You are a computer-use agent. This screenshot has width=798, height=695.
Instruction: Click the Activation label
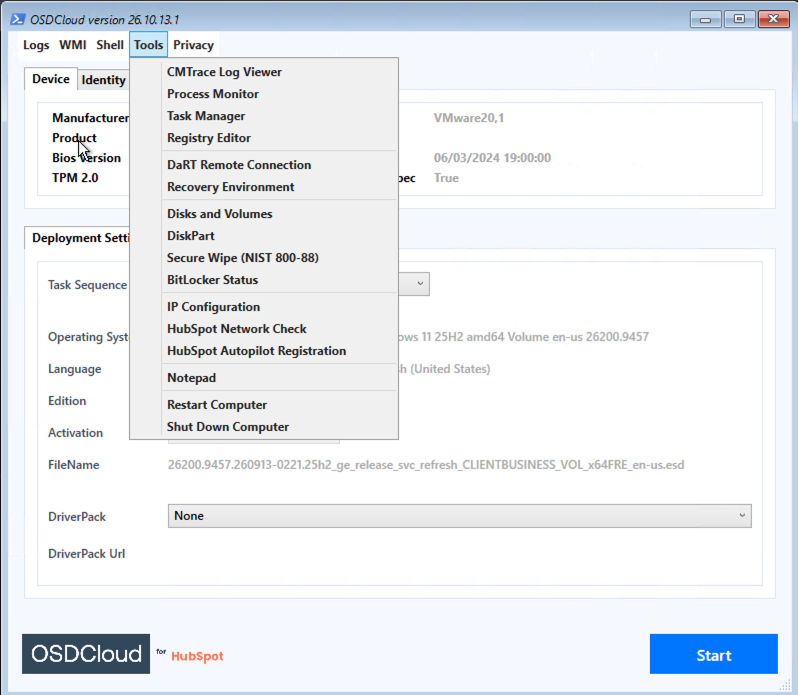point(75,433)
